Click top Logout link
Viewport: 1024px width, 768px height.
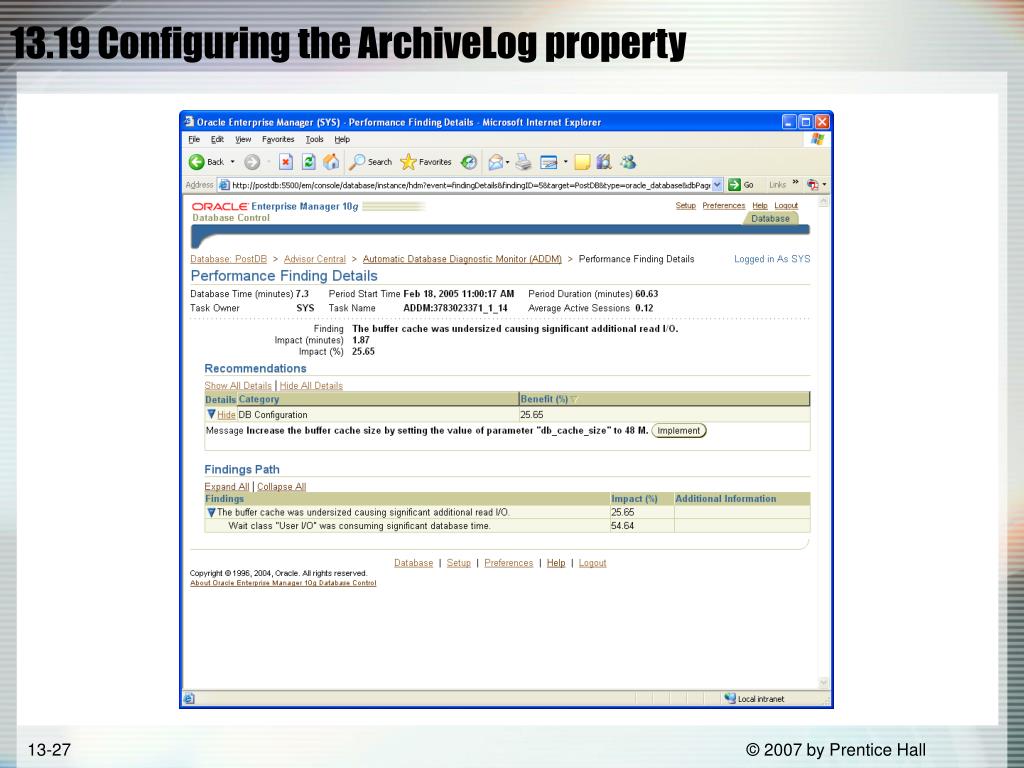pyautogui.click(x=786, y=206)
